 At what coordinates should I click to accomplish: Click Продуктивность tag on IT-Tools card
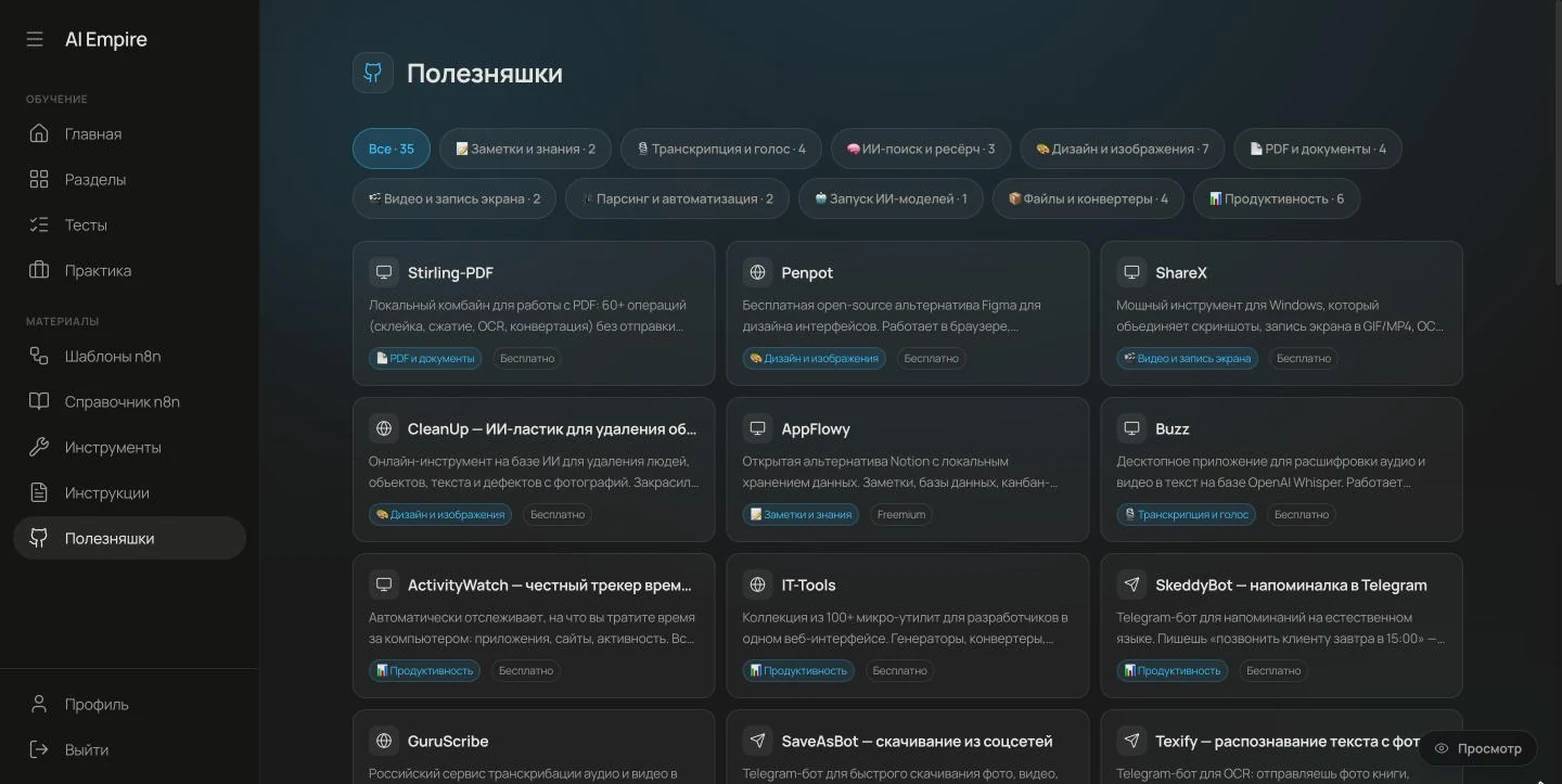click(x=798, y=671)
